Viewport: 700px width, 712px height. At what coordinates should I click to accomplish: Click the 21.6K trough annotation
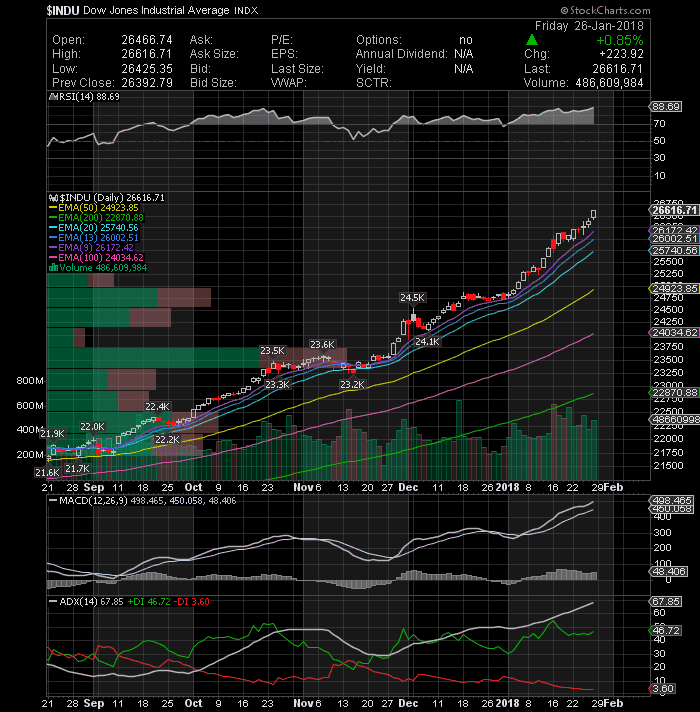[47, 473]
